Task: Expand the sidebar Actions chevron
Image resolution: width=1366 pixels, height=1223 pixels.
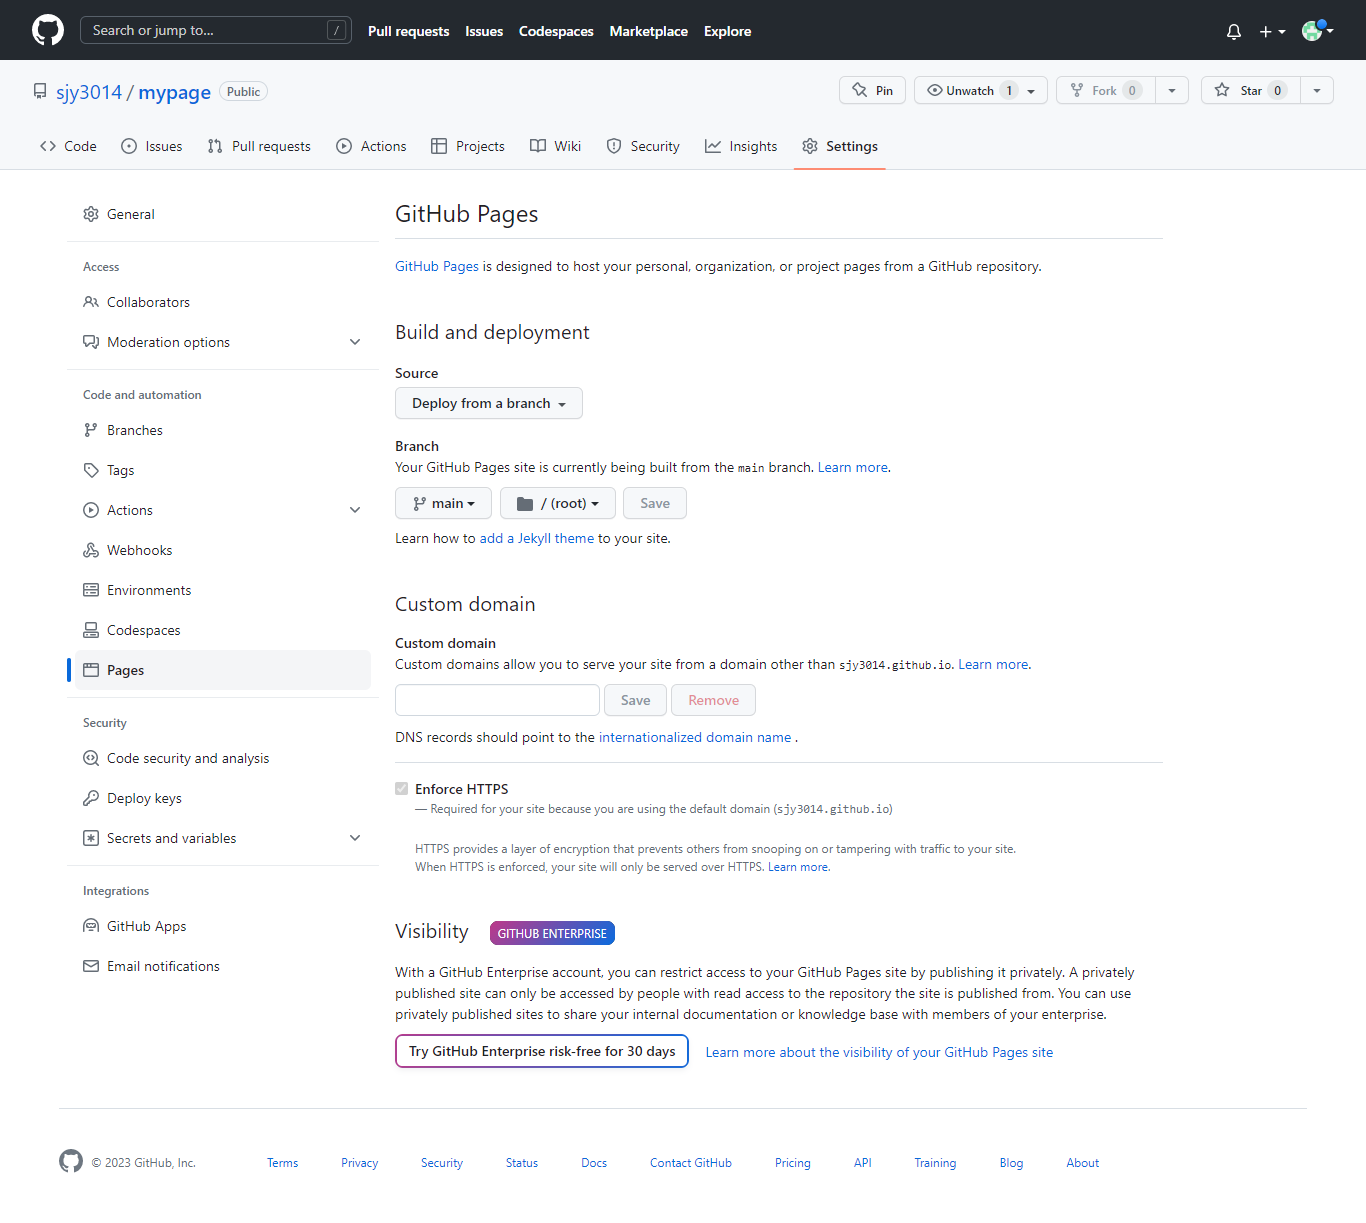Action: [x=355, y=510]
